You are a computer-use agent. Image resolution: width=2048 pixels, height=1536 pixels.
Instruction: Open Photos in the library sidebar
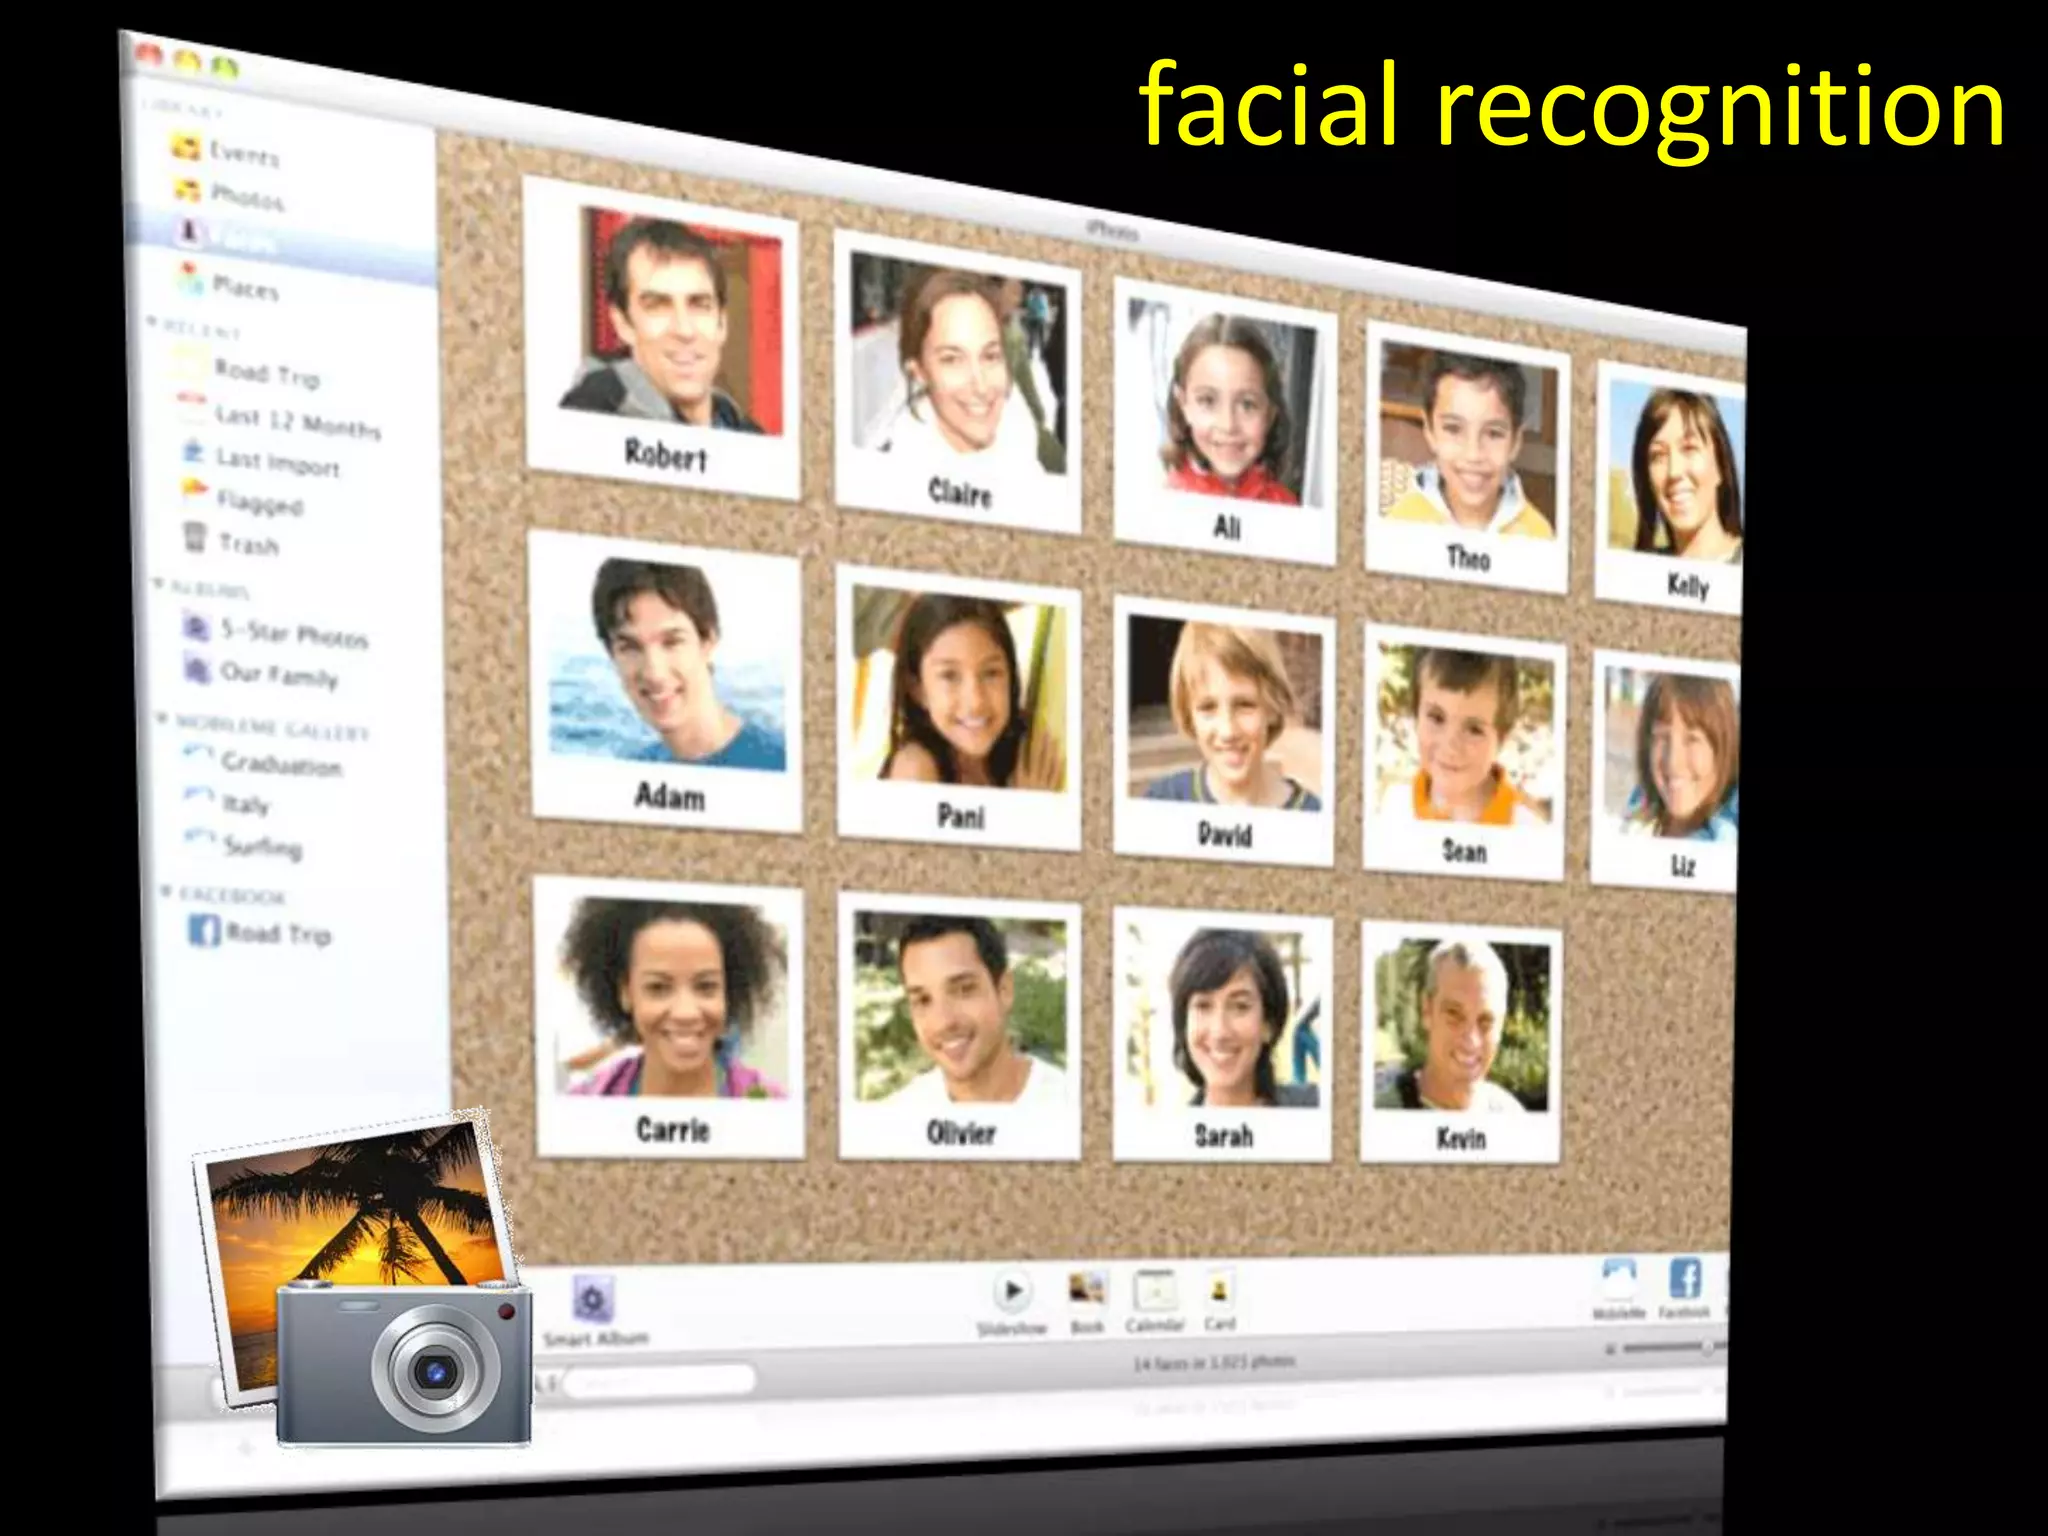pos(229,195)
